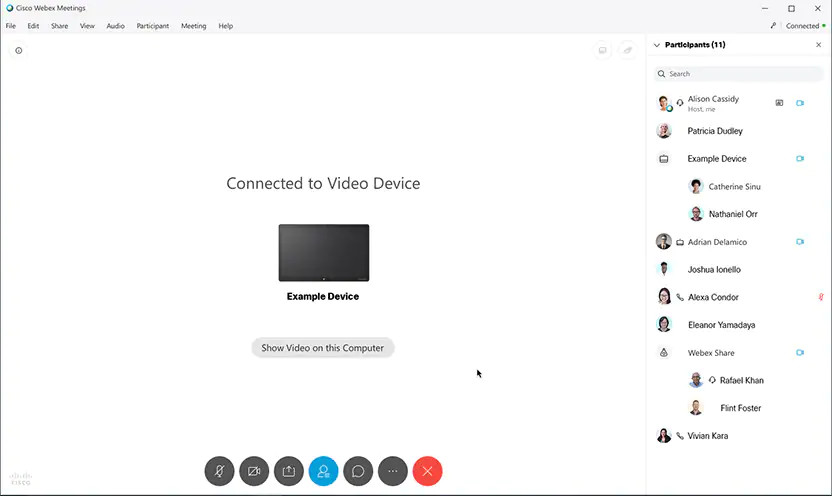Click the search magnifier icon
The height and width of the screenshot is (496, 832).
pos(661,74)
